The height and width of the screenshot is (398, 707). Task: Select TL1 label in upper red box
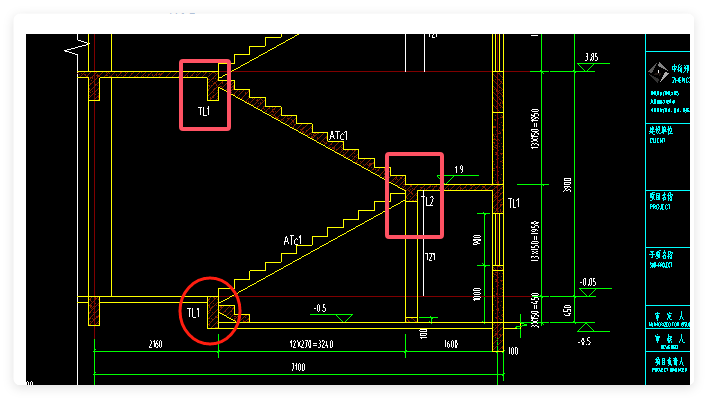click(204, 111)
